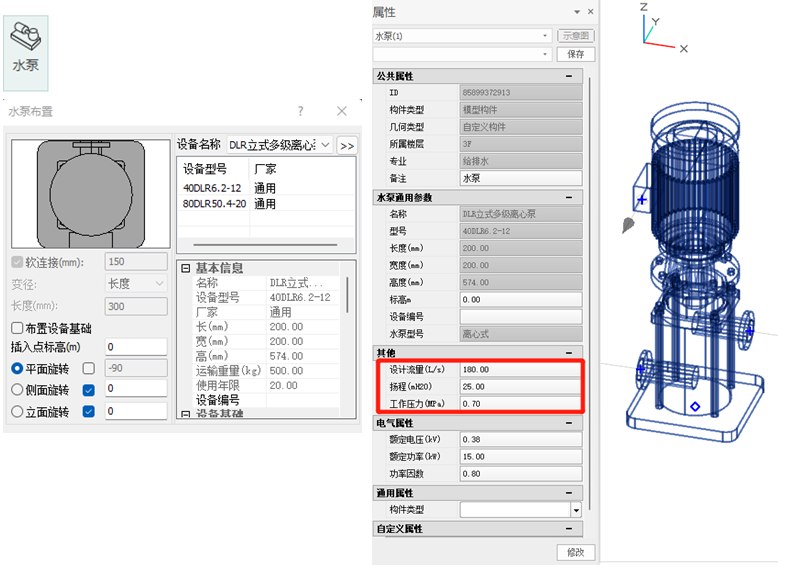Edit the 功率因数 field 0.80
786x570 pixels.
point(521,474)
